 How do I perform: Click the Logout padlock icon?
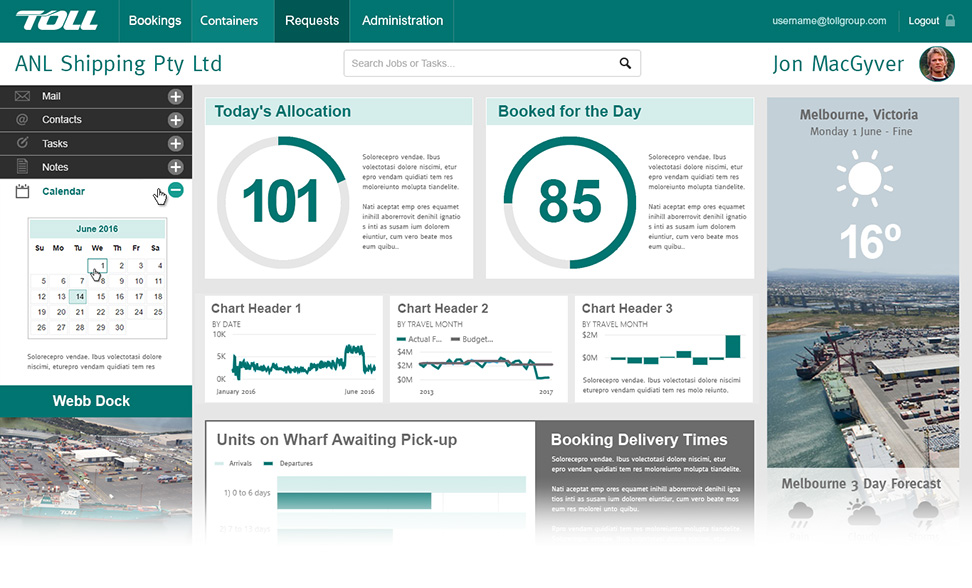pos(950,21)
